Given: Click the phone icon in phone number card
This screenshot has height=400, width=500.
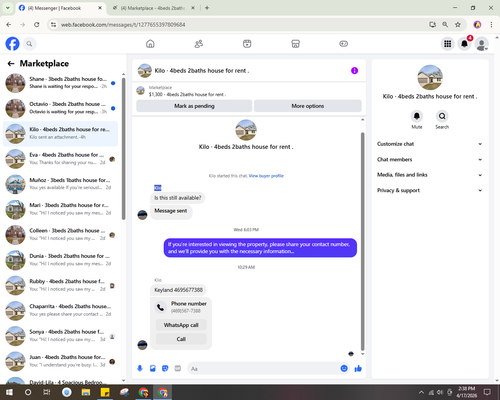Looking at the screenshot, I should point(161,307).
